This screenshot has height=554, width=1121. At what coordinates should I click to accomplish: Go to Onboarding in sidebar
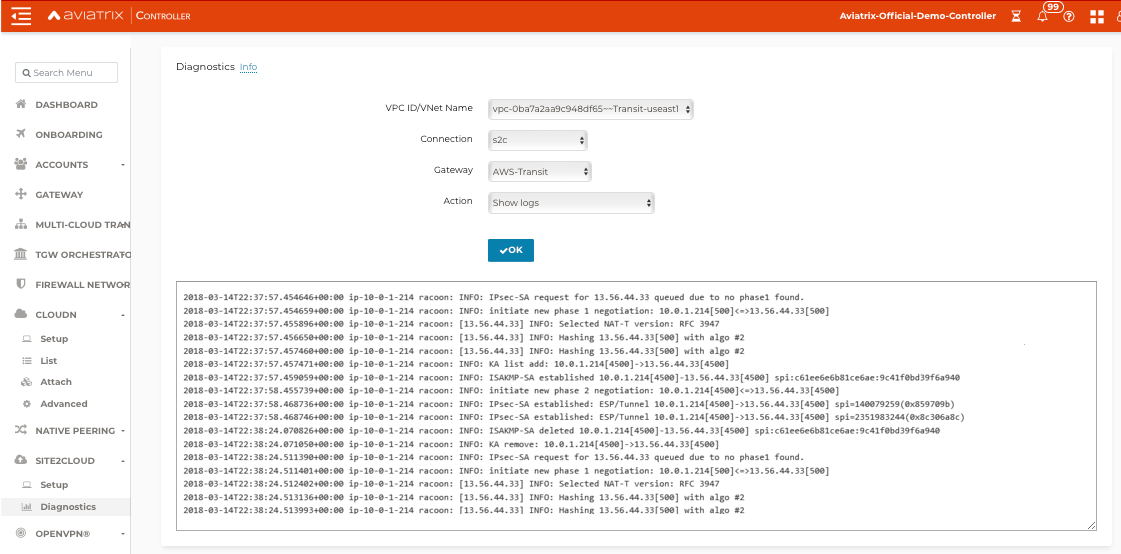pos(68,135)
